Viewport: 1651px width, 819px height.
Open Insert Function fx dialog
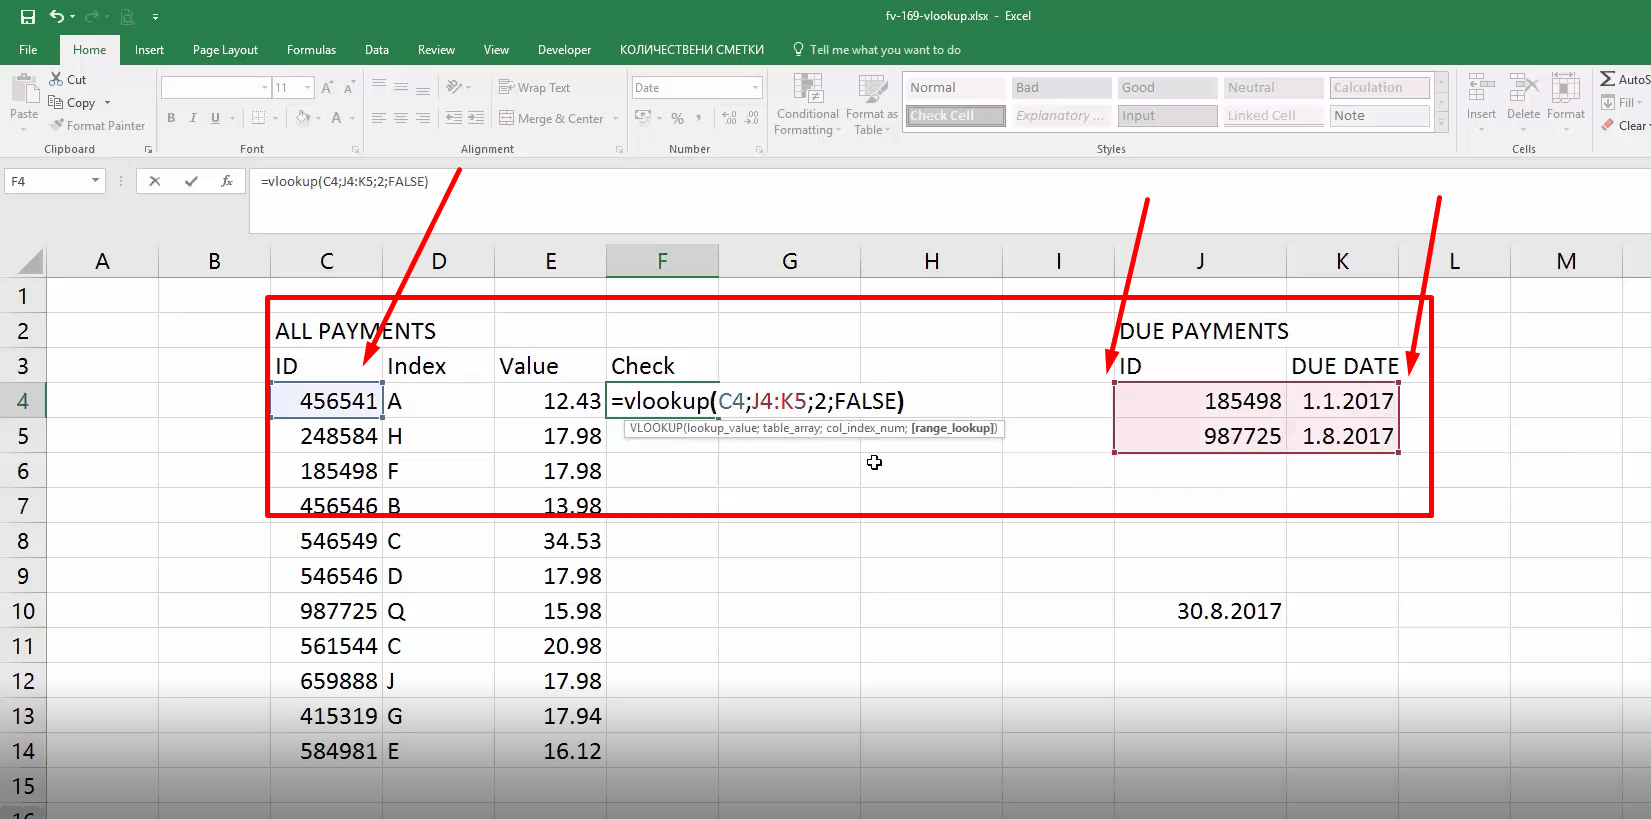click(x=227, y=181)
